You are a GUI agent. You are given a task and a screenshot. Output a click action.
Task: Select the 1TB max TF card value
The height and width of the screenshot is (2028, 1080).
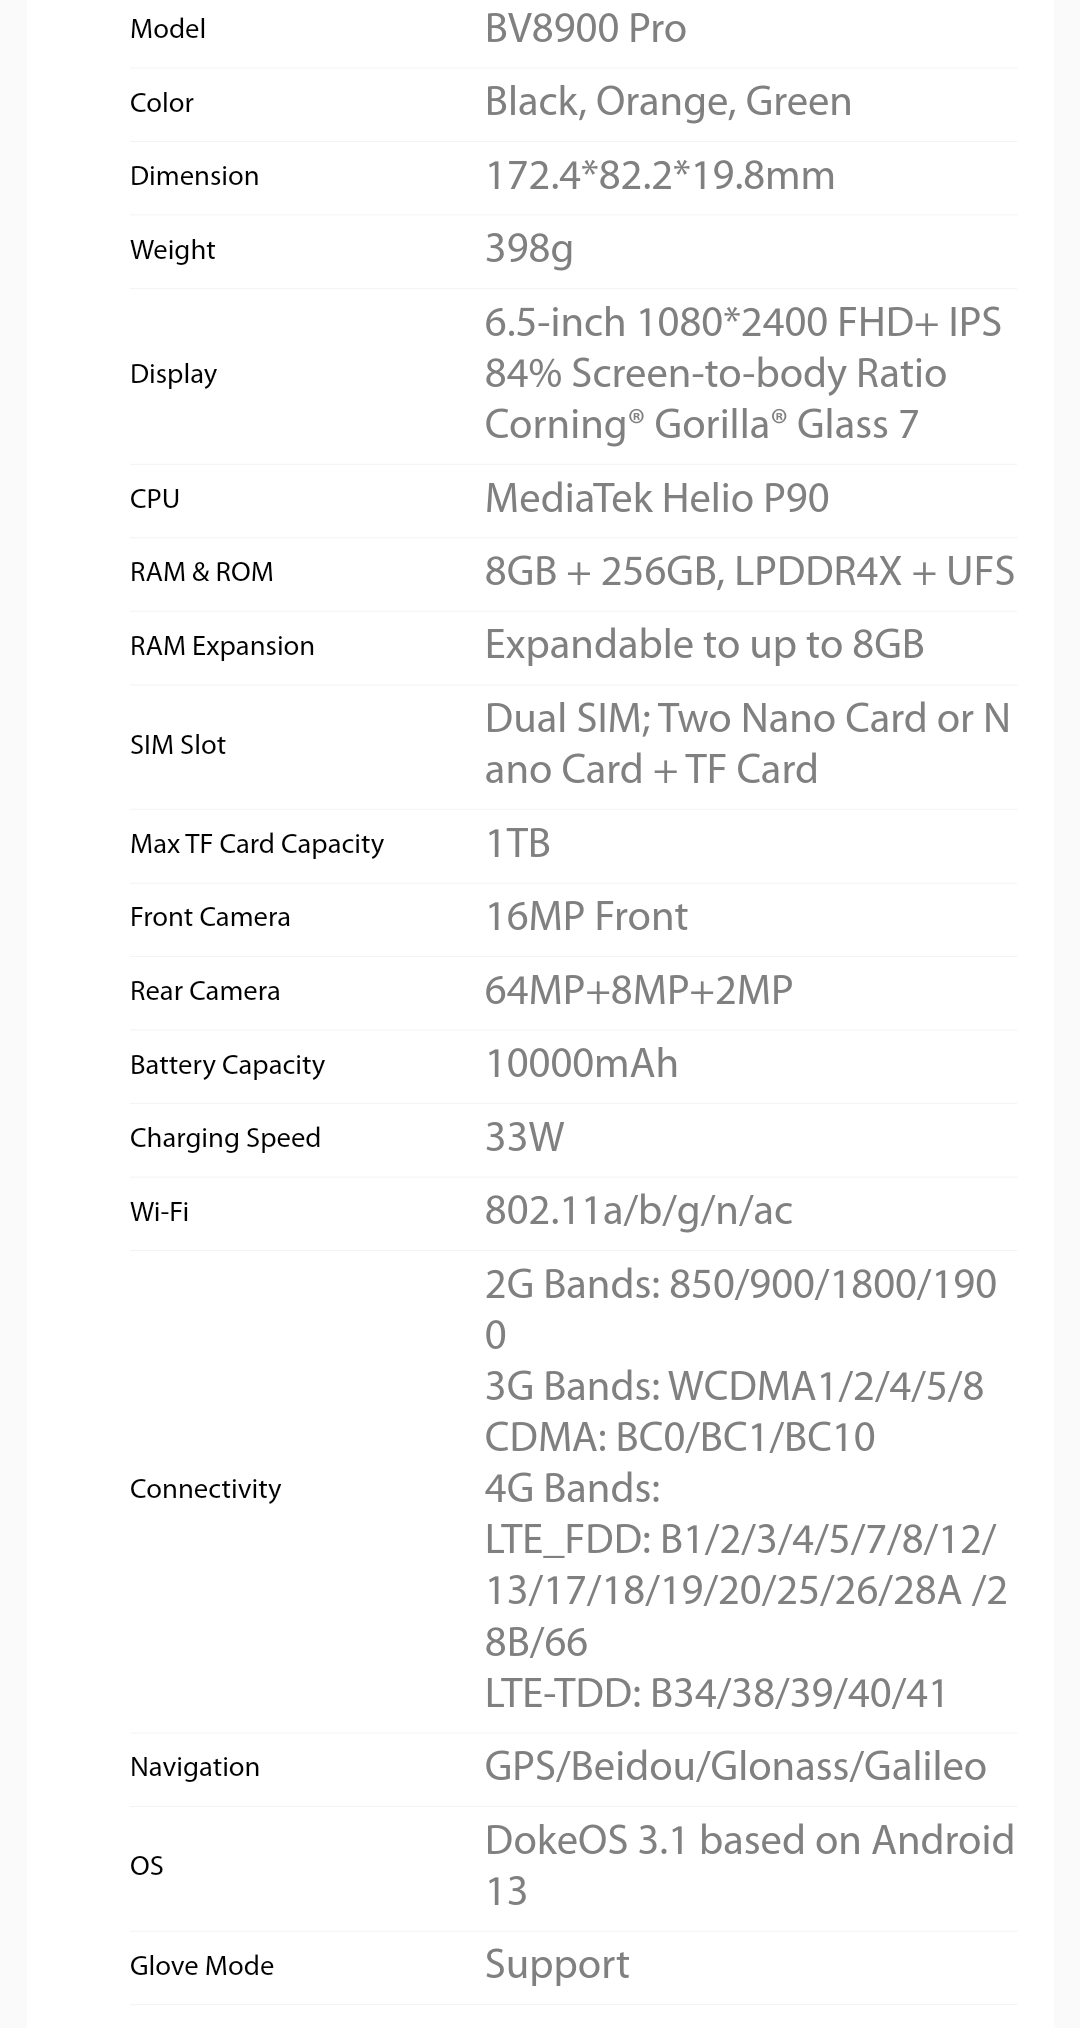click(518, 844)
